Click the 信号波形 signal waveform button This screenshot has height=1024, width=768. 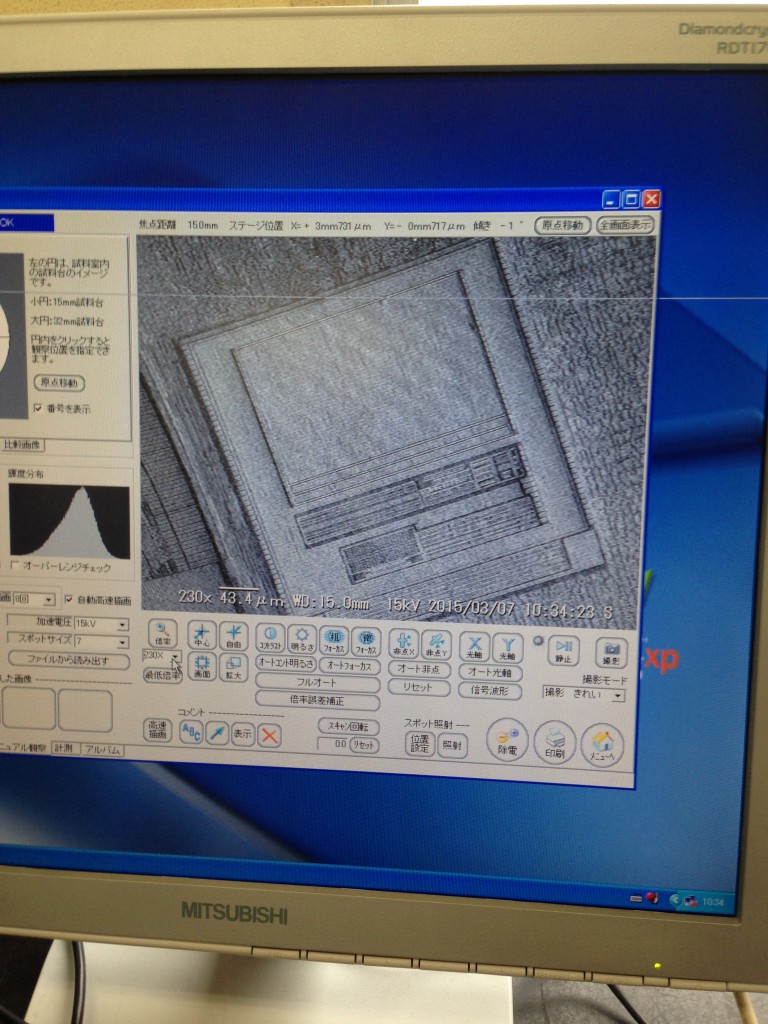[x=490, y=690]
